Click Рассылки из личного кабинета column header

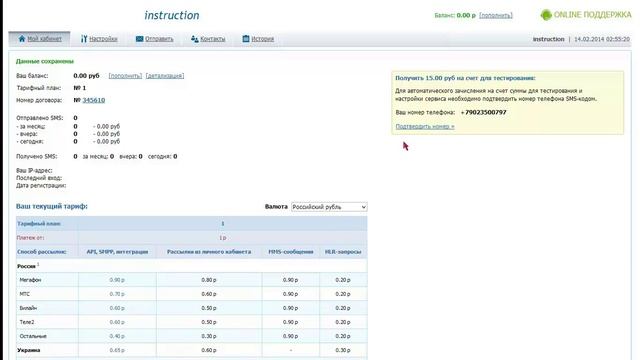(209, 252)
